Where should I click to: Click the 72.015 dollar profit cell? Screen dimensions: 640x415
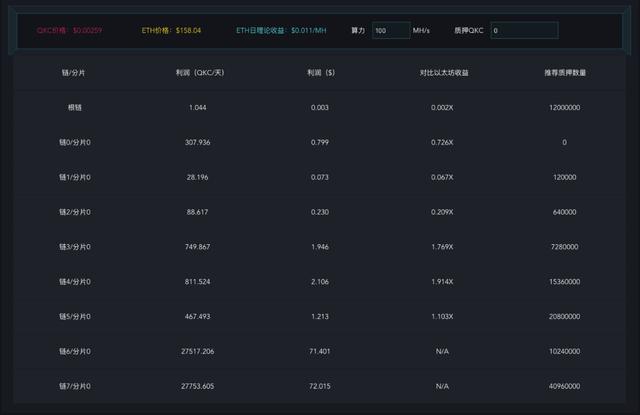pyautogui.click(x=320, y=386)
